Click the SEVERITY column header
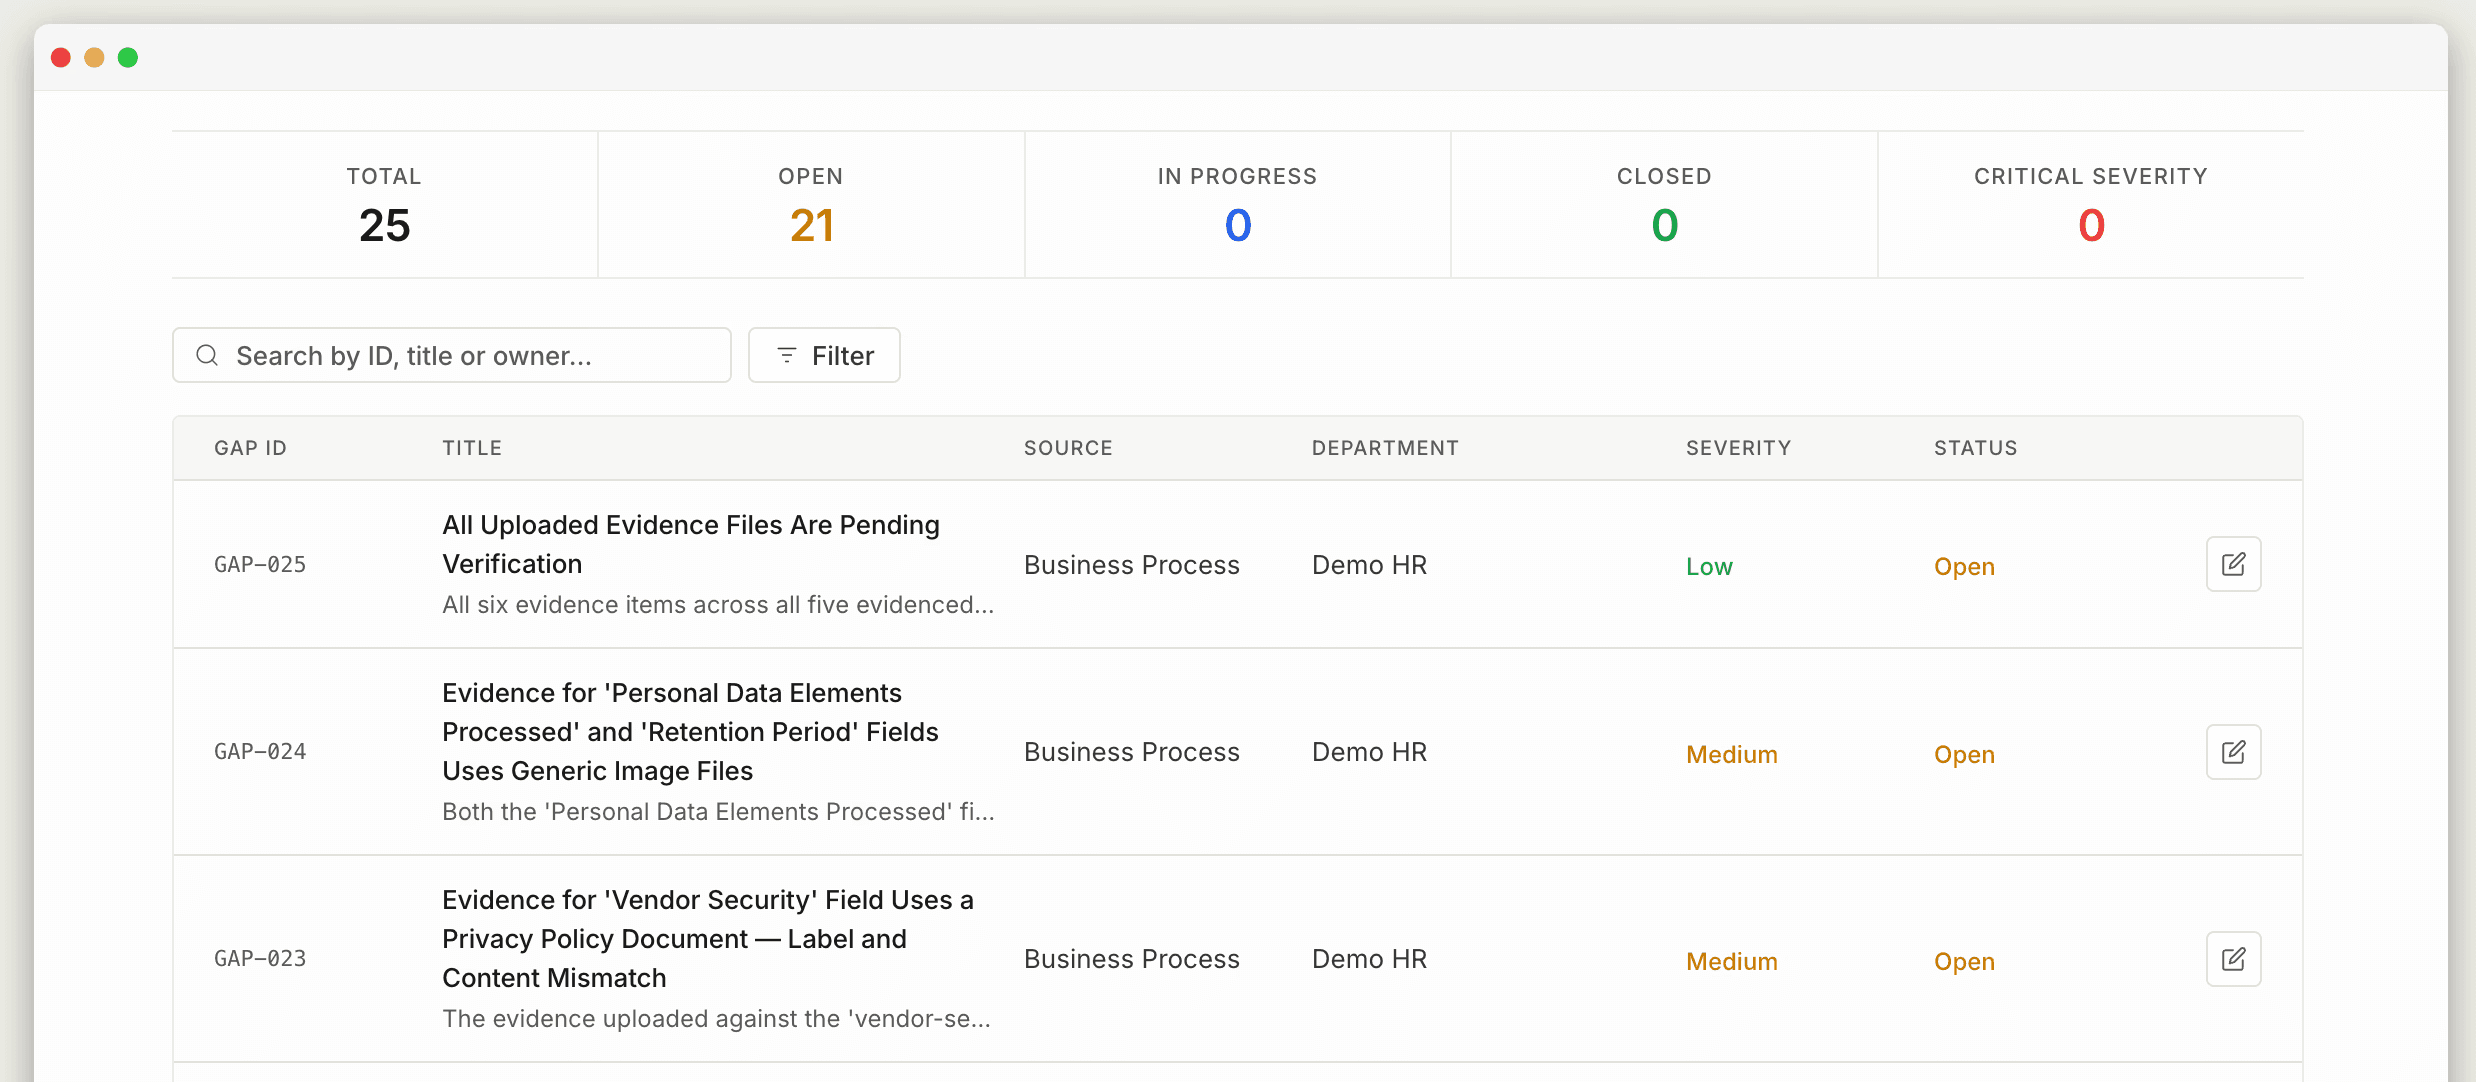2476x1082 pixels. [x=1738, y=448]
